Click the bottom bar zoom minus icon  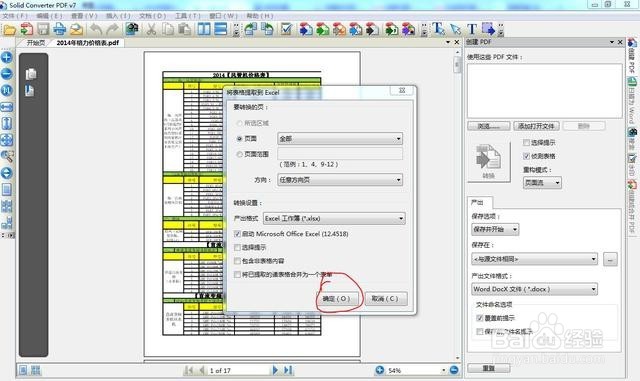[454, 370]
